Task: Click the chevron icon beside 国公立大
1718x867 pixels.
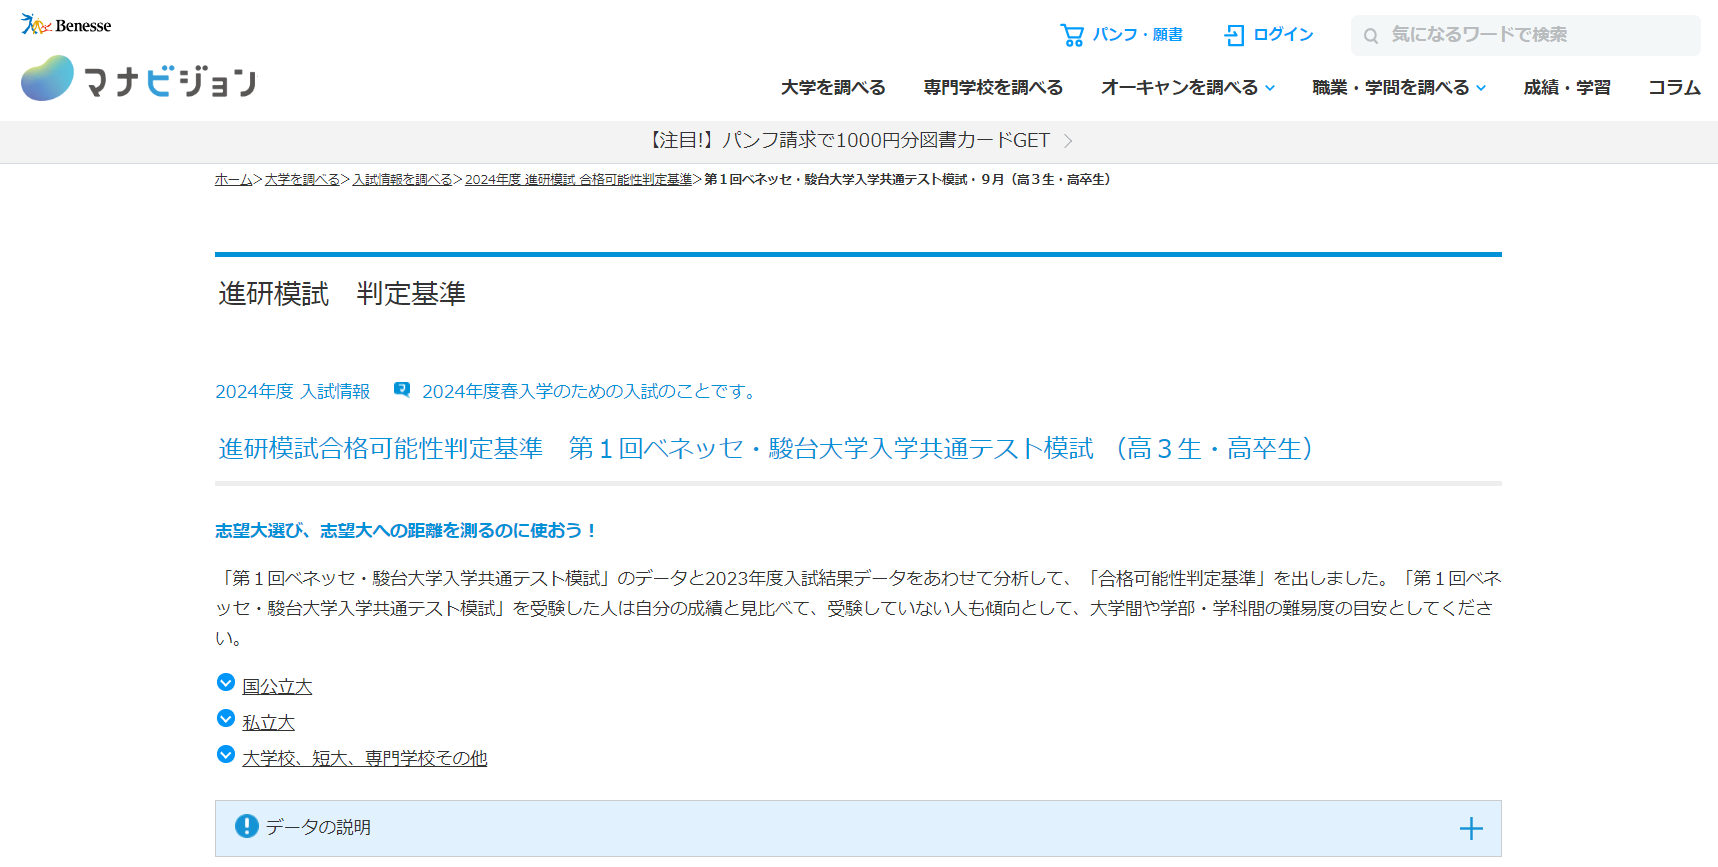Action: coord(226,683)
